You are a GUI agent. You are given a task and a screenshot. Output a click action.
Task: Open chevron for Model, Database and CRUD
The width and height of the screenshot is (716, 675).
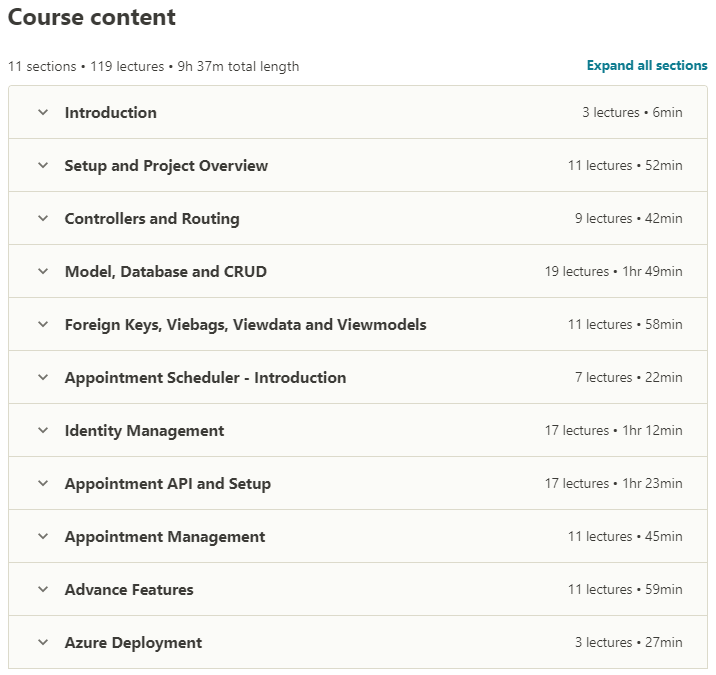(43, 272)
